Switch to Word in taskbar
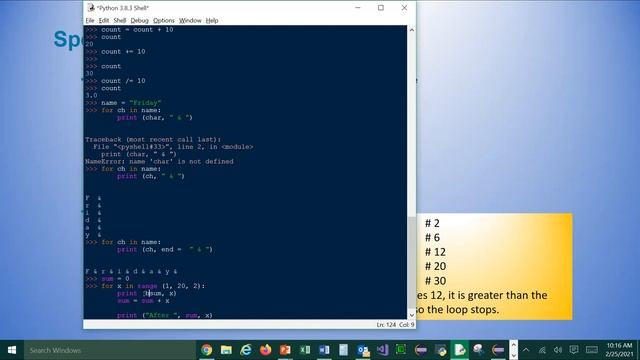 tap(324, 350)
